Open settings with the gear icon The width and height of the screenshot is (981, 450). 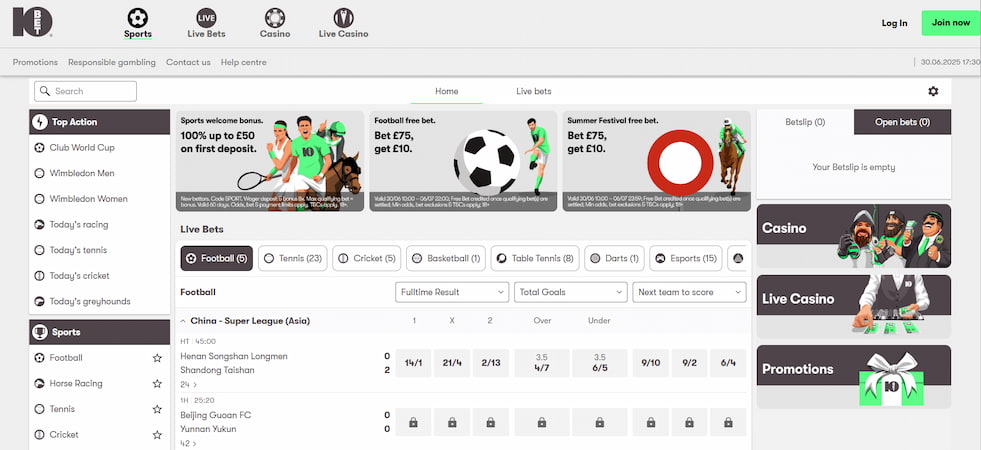933,91
